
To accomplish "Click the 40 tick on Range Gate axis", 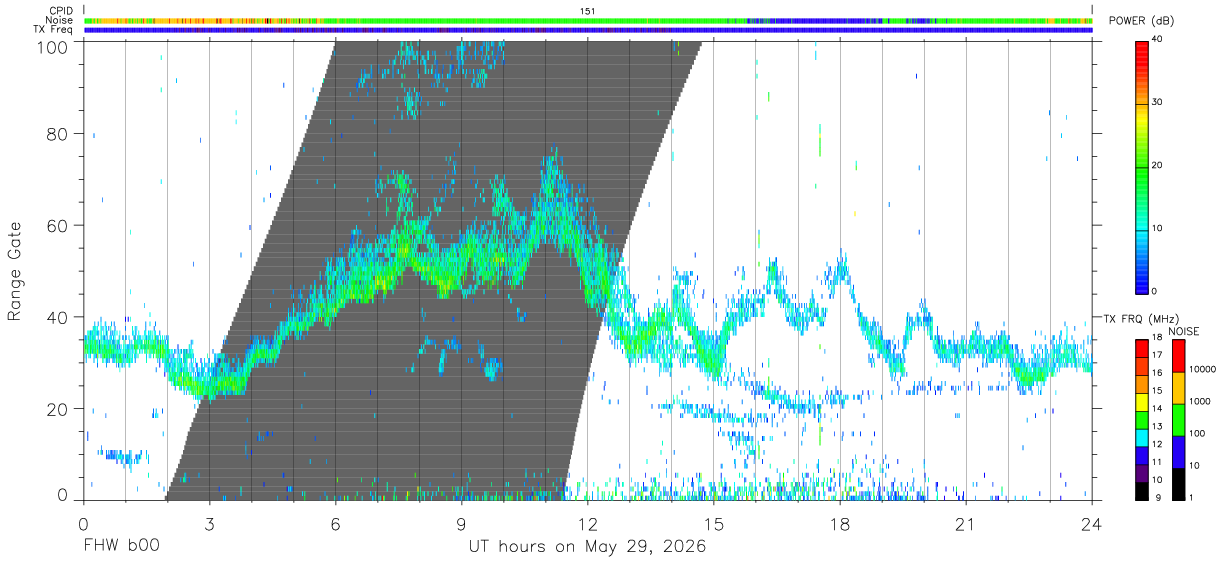I will pos(57,317).
